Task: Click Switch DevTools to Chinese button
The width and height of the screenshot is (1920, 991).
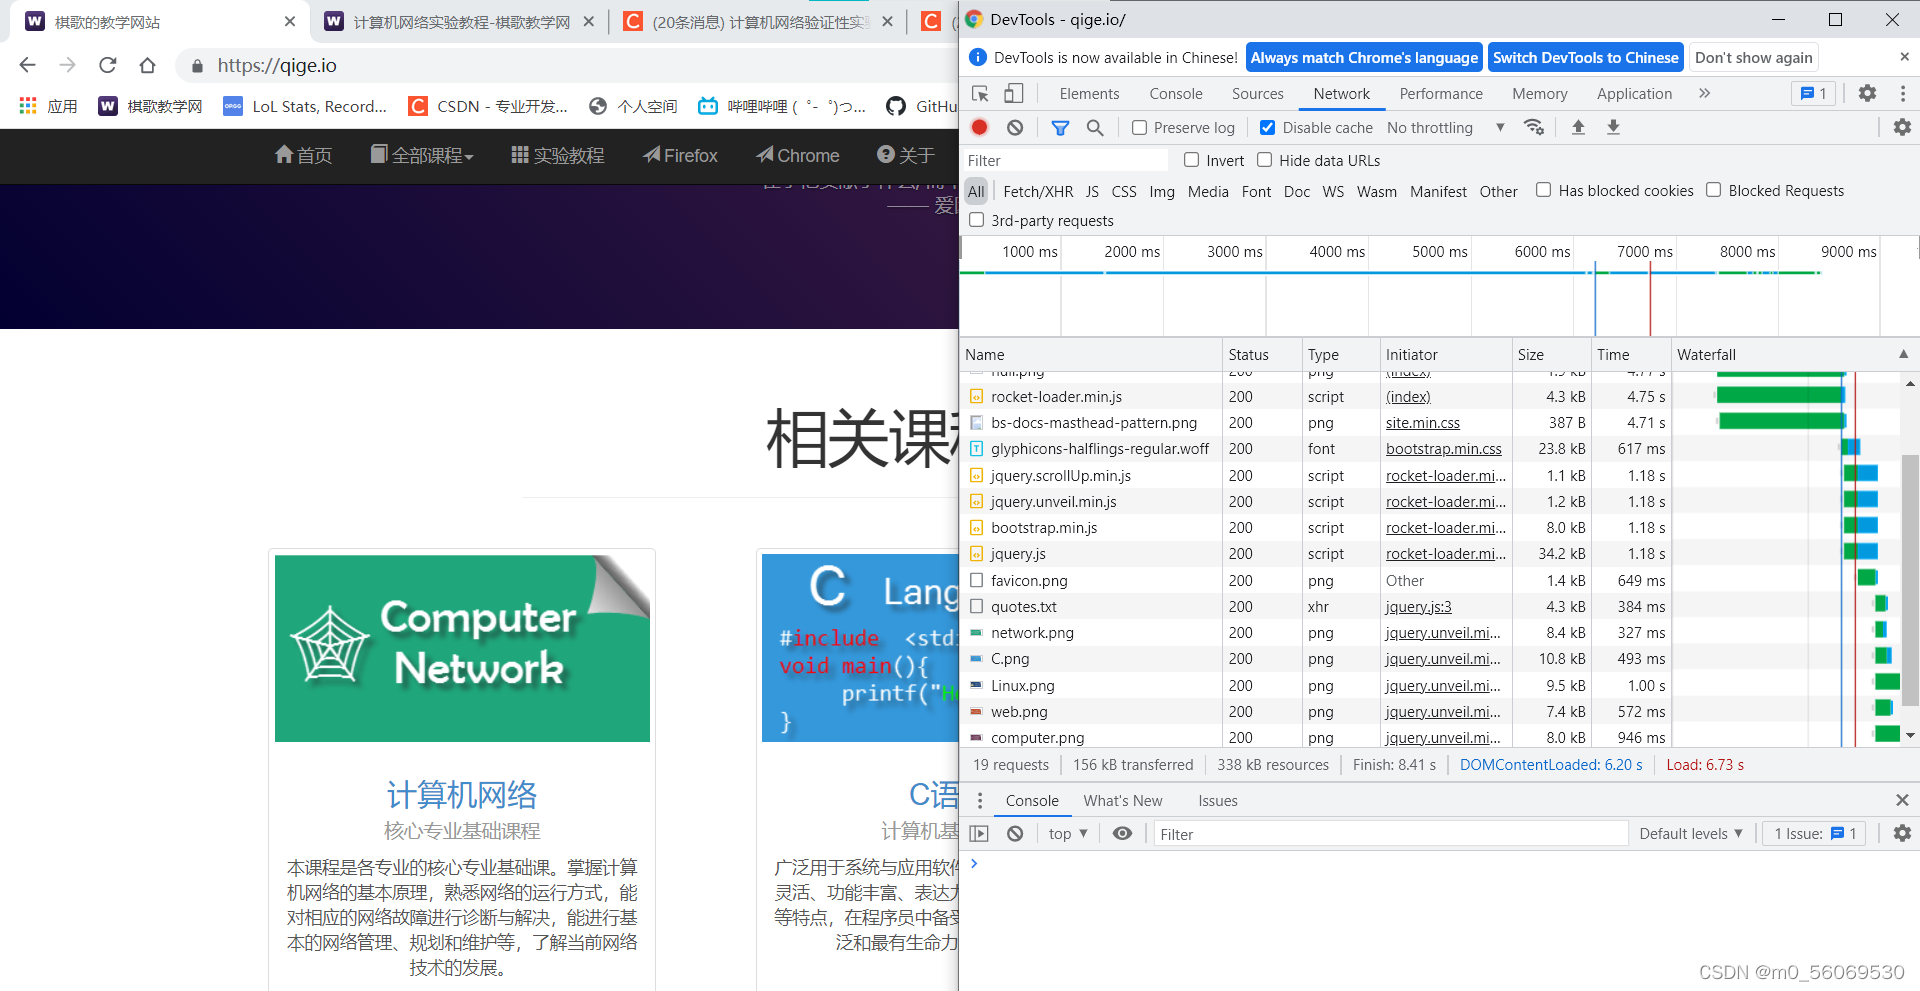Action: click(1585, 57)
